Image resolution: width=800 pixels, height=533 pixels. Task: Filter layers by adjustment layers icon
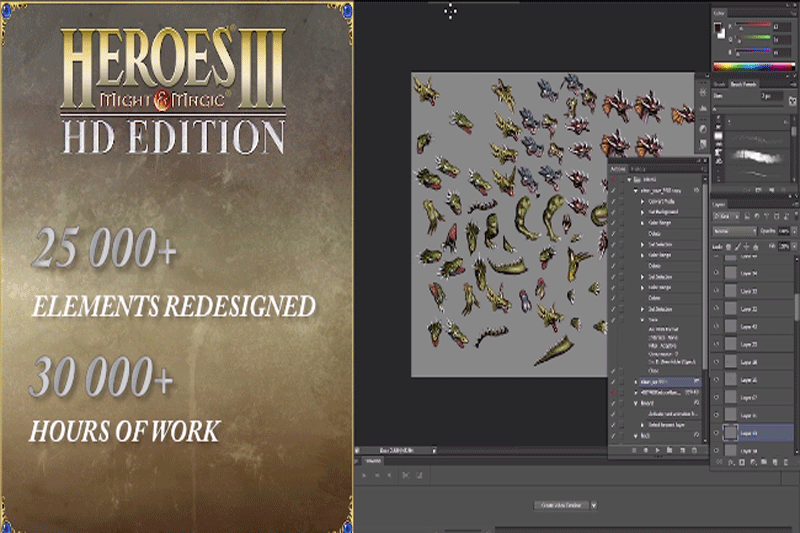[x=757, y=216]
